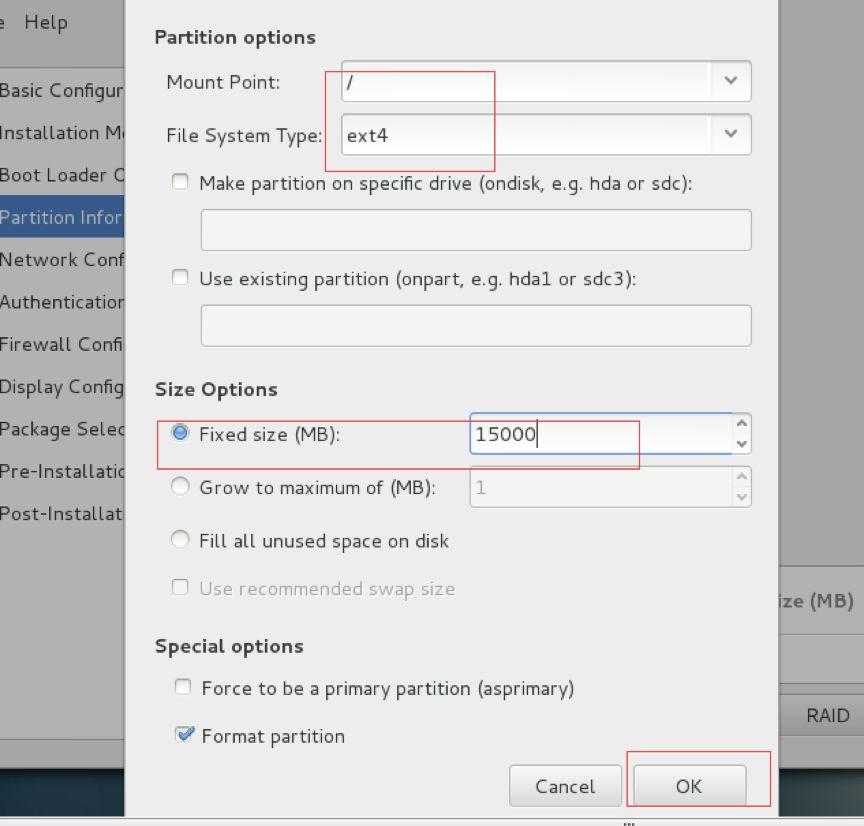Switch to Network Configuration section
Screen dimensions: 864x826
click(61, 260)
